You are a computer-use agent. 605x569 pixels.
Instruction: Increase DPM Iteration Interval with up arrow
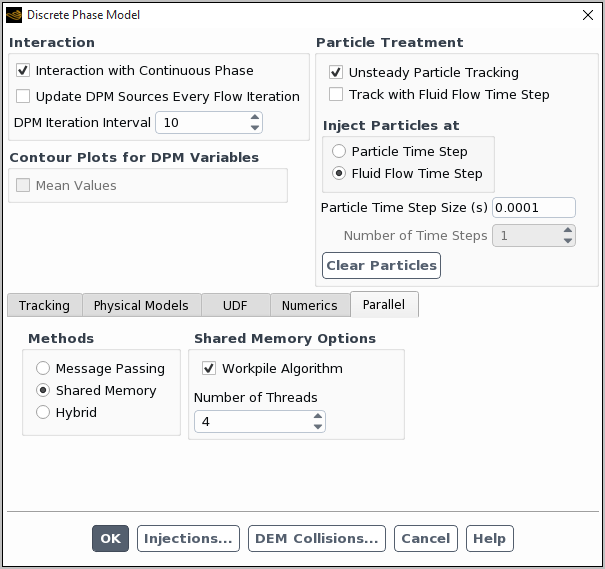click(255, 117)
